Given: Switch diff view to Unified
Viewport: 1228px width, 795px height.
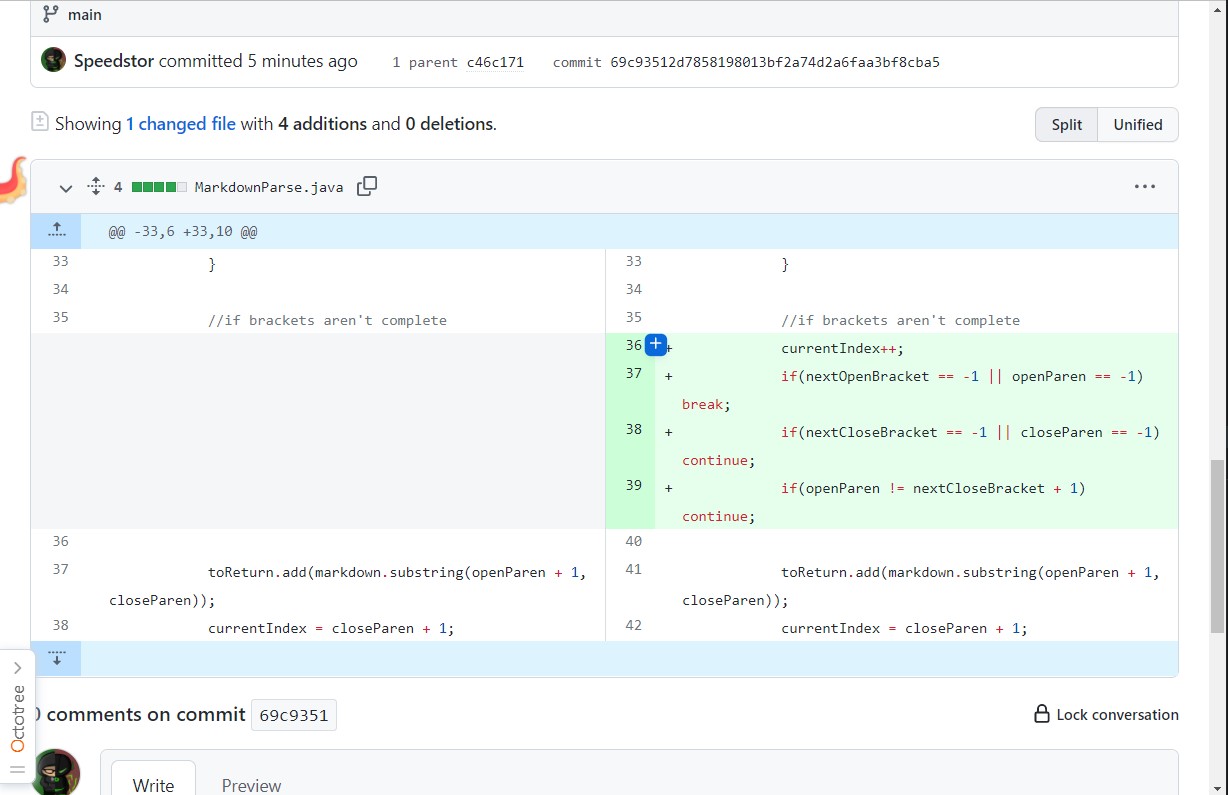Looking at the screenshot, I should point(1137,124).
